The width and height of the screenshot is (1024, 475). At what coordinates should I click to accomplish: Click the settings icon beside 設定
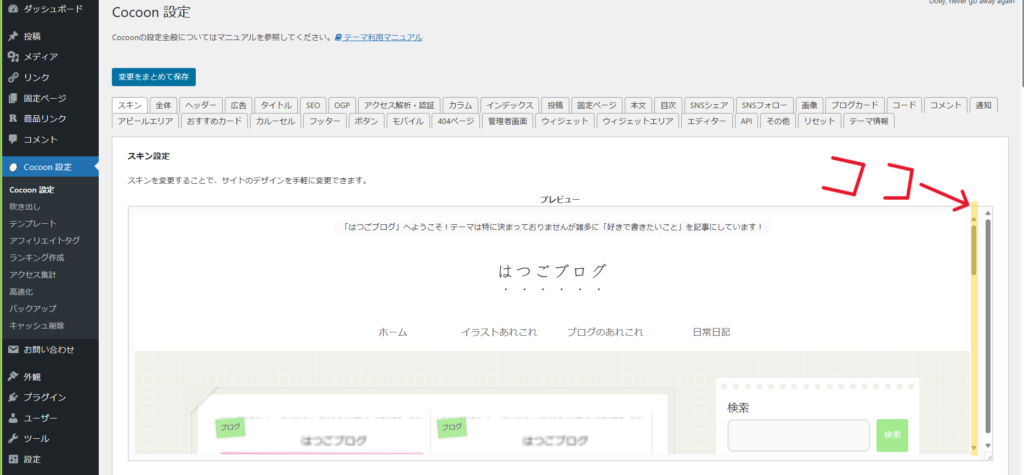[x=13, y=459]
